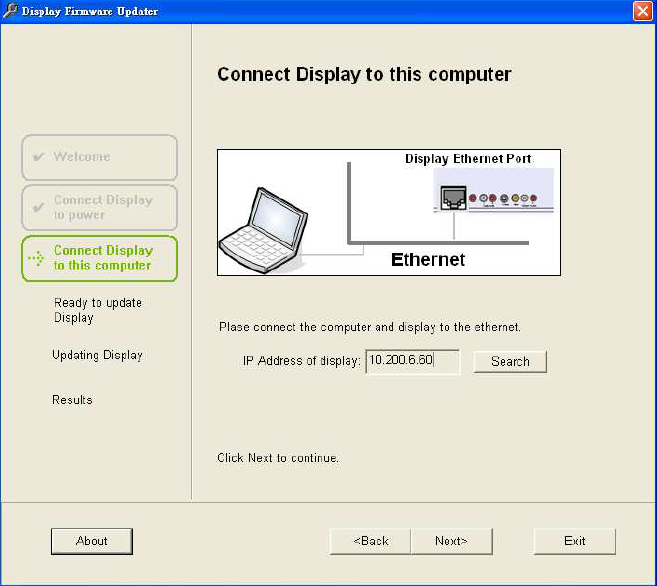Image resolution: width=657 pixels, height=586 pixels.
Task: Select the Welcome step in the sidebar
Action: pos(99,157)
